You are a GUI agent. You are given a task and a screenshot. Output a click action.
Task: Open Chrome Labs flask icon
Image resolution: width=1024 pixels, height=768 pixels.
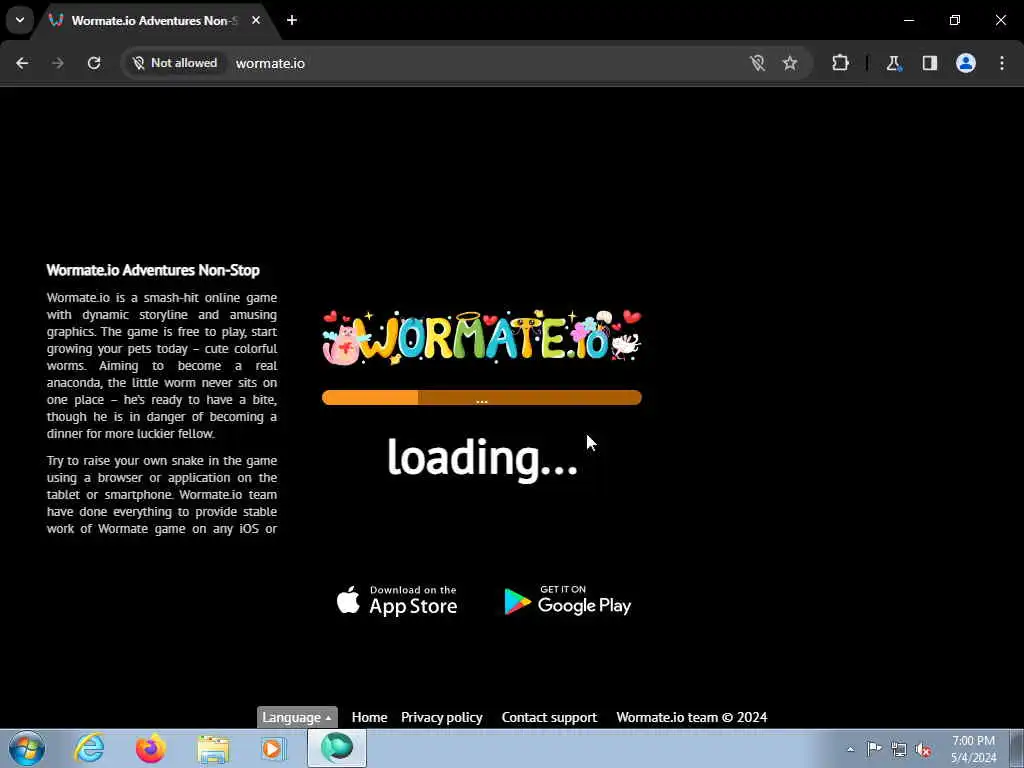(x=893, y=63)
